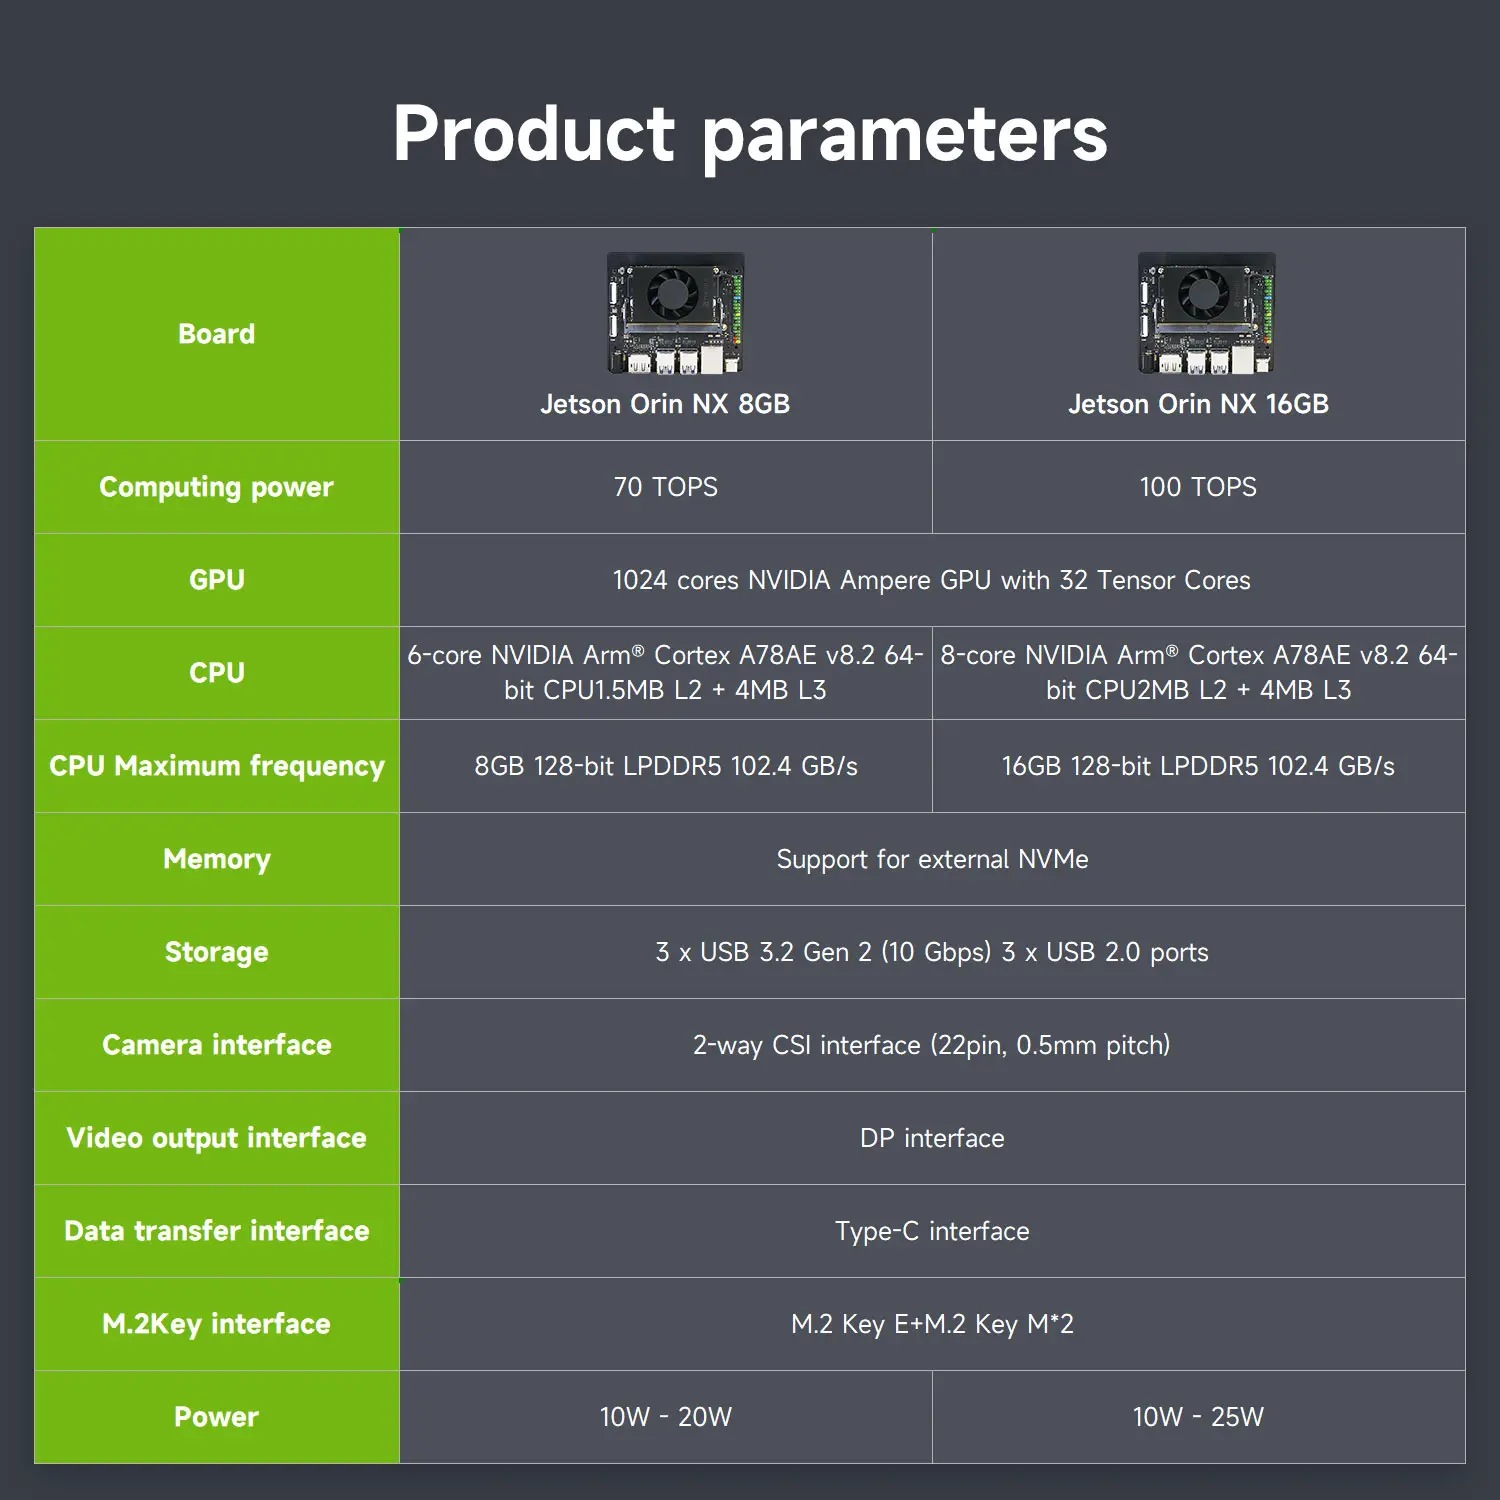Click the 6-core CPU specification cell

pyautogui.click(x=665, y=672)
